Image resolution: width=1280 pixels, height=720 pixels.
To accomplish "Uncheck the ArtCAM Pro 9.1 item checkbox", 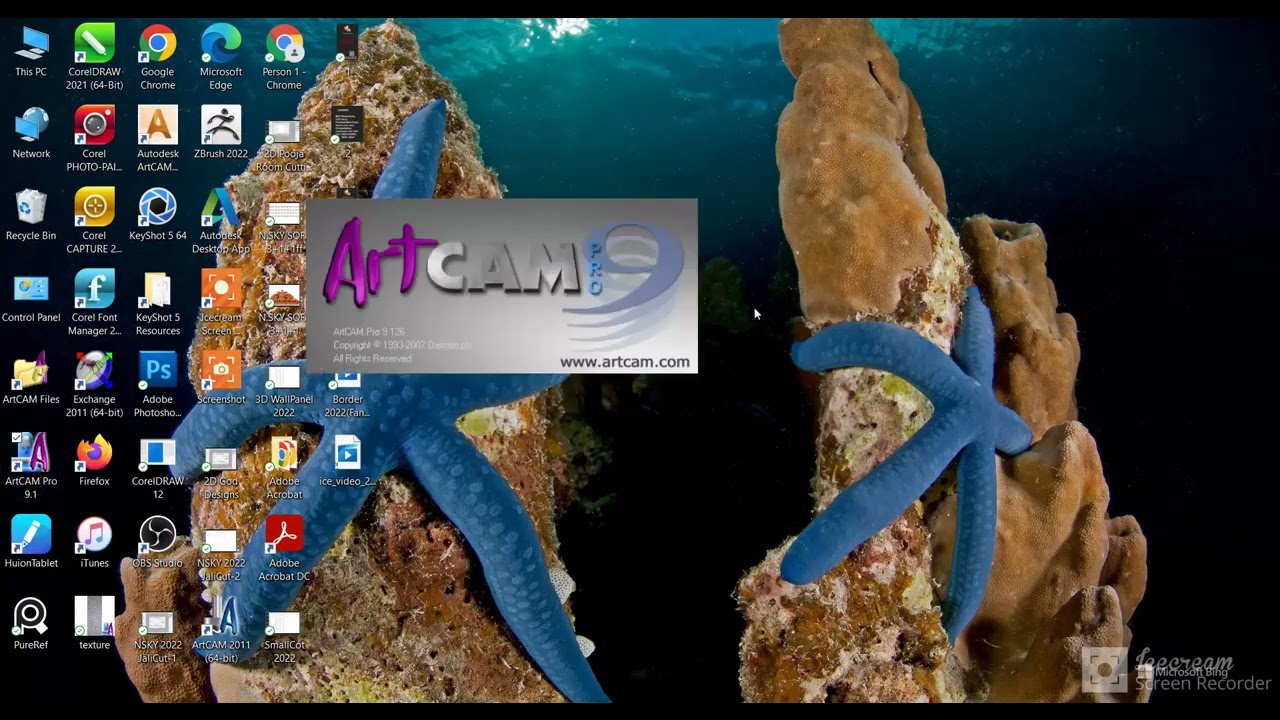I will [17, 439].
